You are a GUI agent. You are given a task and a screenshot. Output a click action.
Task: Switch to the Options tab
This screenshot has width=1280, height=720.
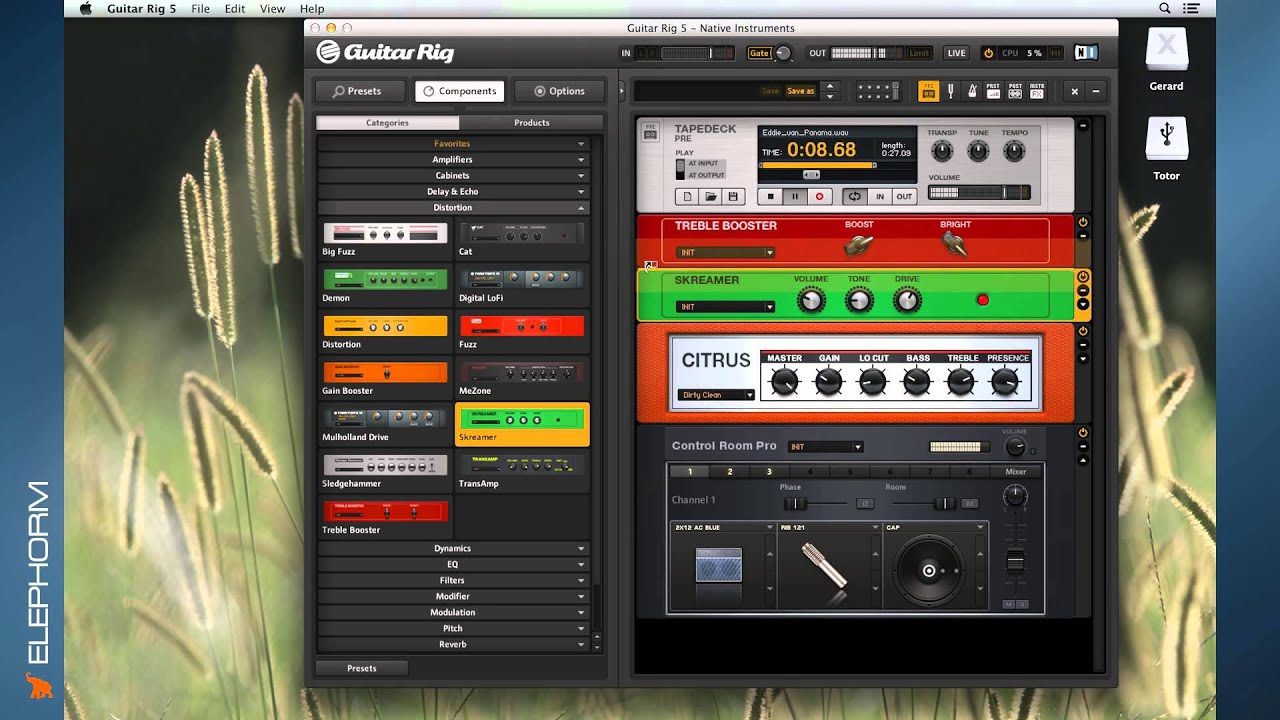(559, 91)
